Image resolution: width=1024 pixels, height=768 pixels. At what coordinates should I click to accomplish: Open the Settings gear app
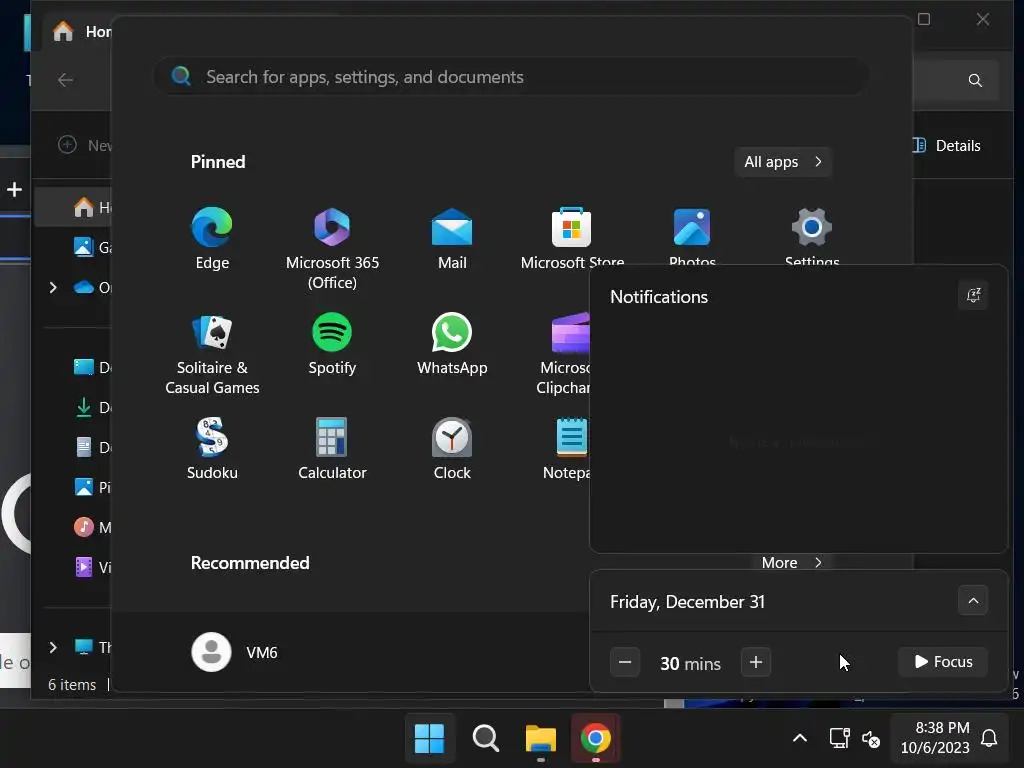tap(812, 235)
